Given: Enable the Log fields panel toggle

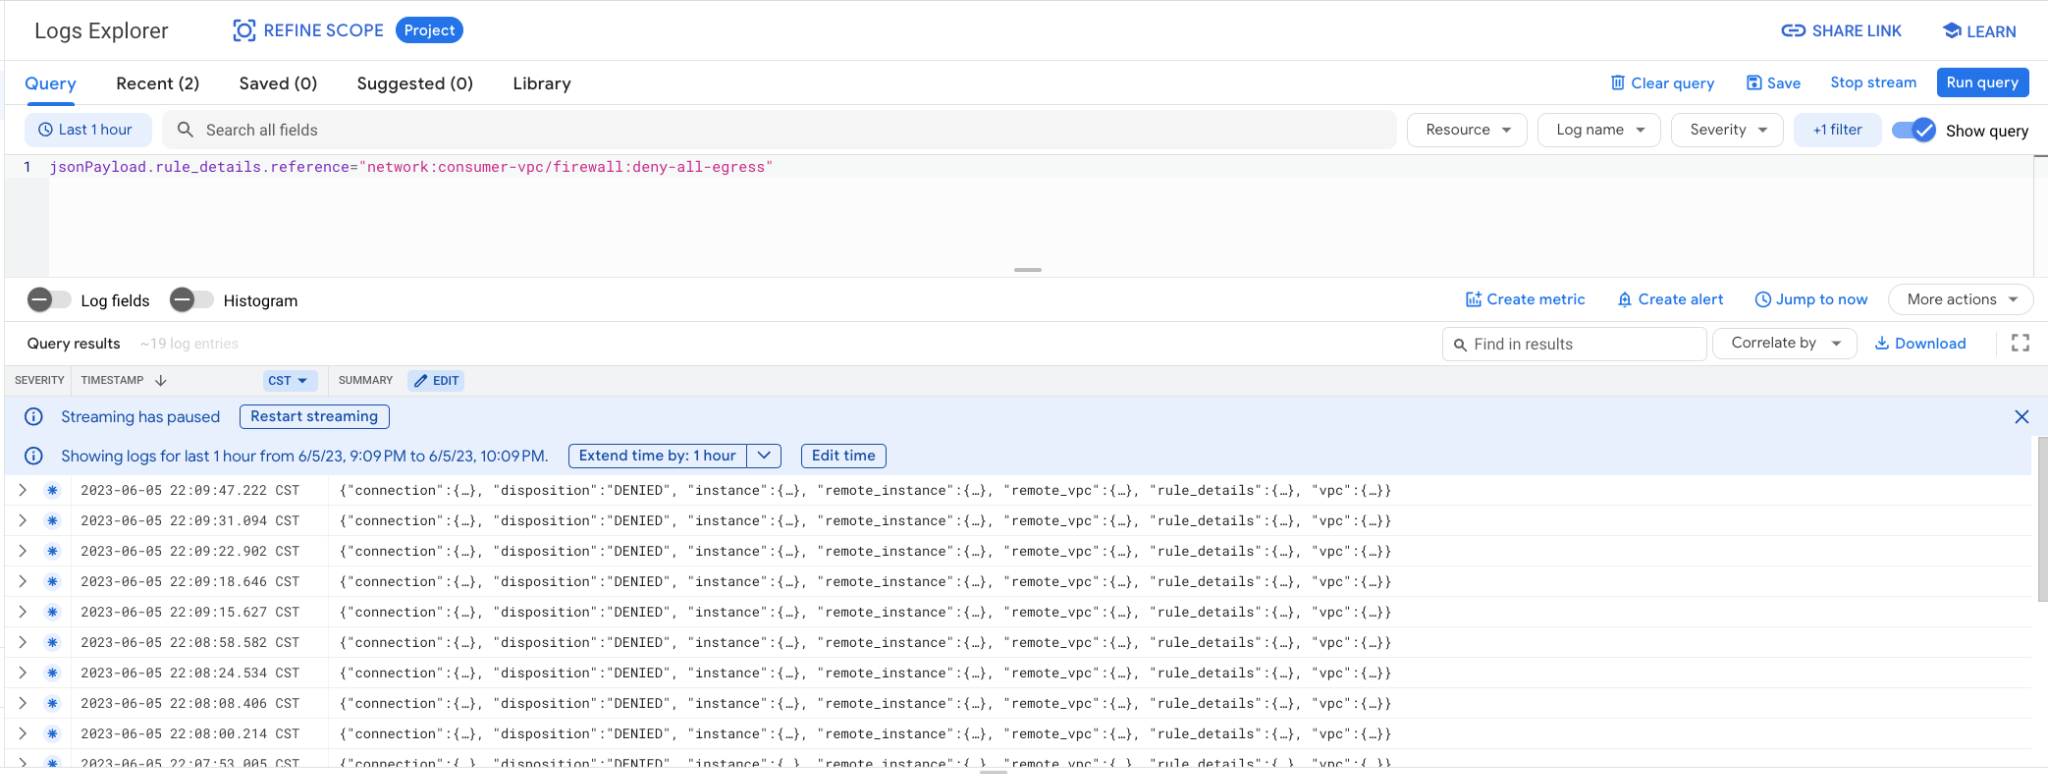Looking at the screenshot, I should 49,300.
